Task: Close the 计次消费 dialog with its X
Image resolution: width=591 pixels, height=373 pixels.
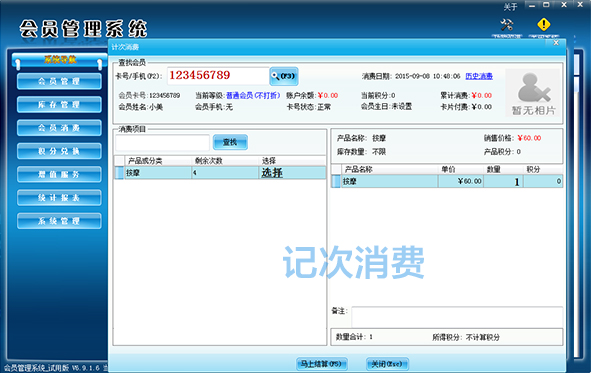Action: (x=556, y=43)
